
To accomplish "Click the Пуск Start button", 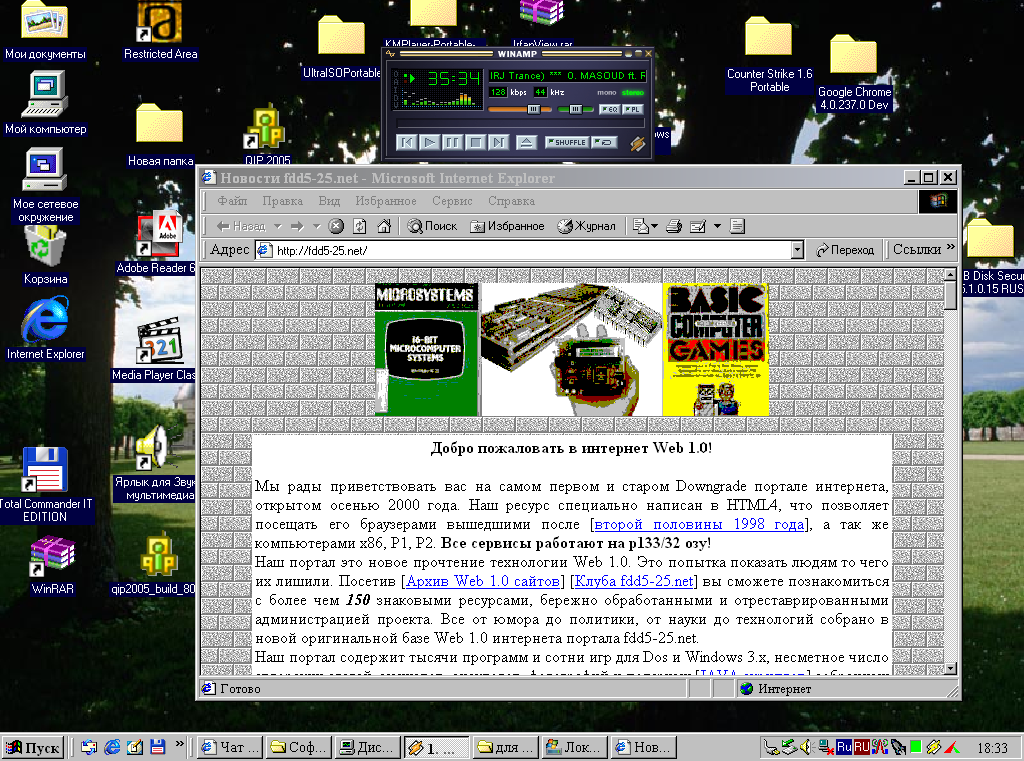I will (33, 747).
